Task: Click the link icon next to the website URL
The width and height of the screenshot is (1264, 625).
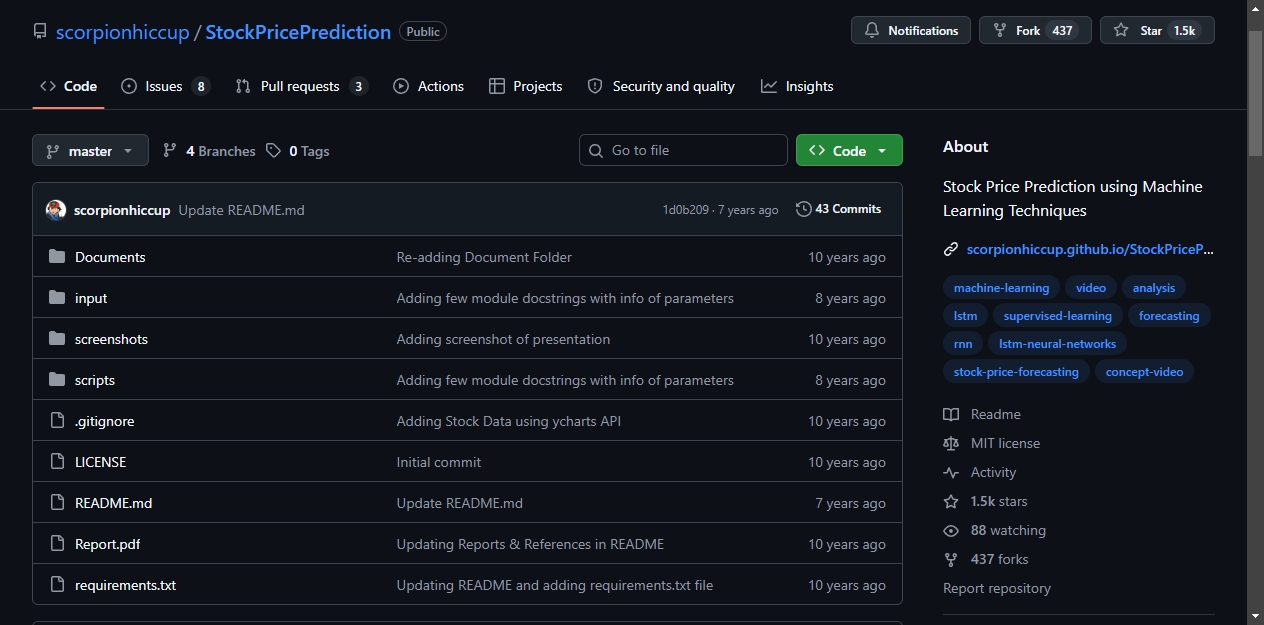Action: [x=951, y=249]
